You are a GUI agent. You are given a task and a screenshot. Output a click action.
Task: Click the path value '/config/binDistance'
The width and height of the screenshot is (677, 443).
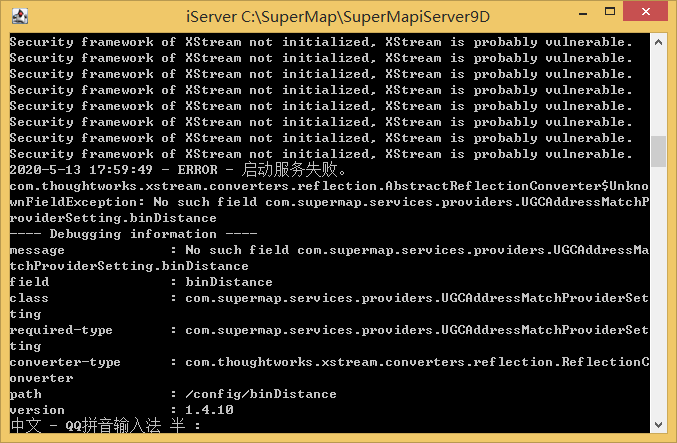click(261, 394)
